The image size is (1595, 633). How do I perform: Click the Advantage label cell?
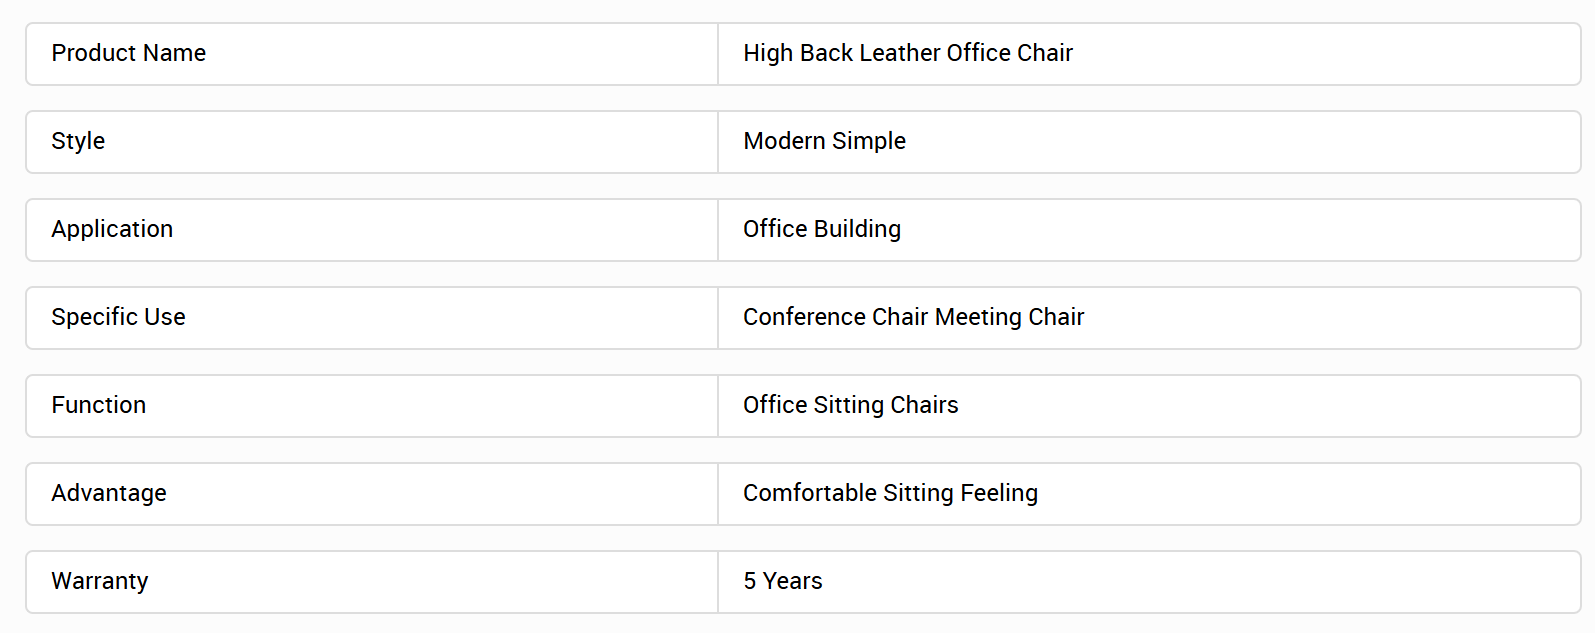372,494
